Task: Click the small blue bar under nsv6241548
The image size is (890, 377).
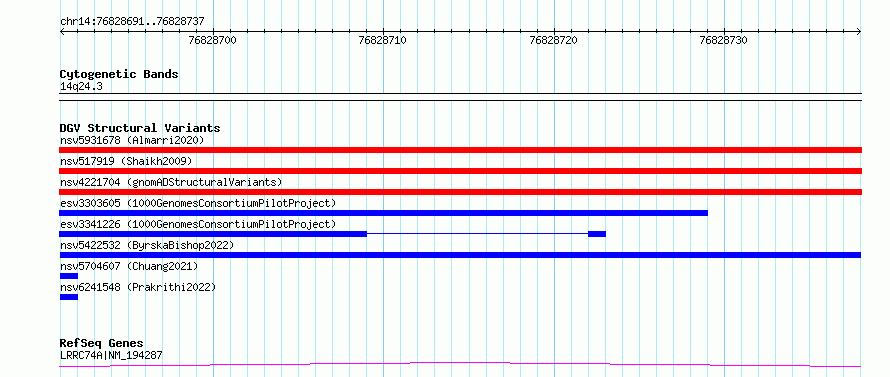Action: 69,297
